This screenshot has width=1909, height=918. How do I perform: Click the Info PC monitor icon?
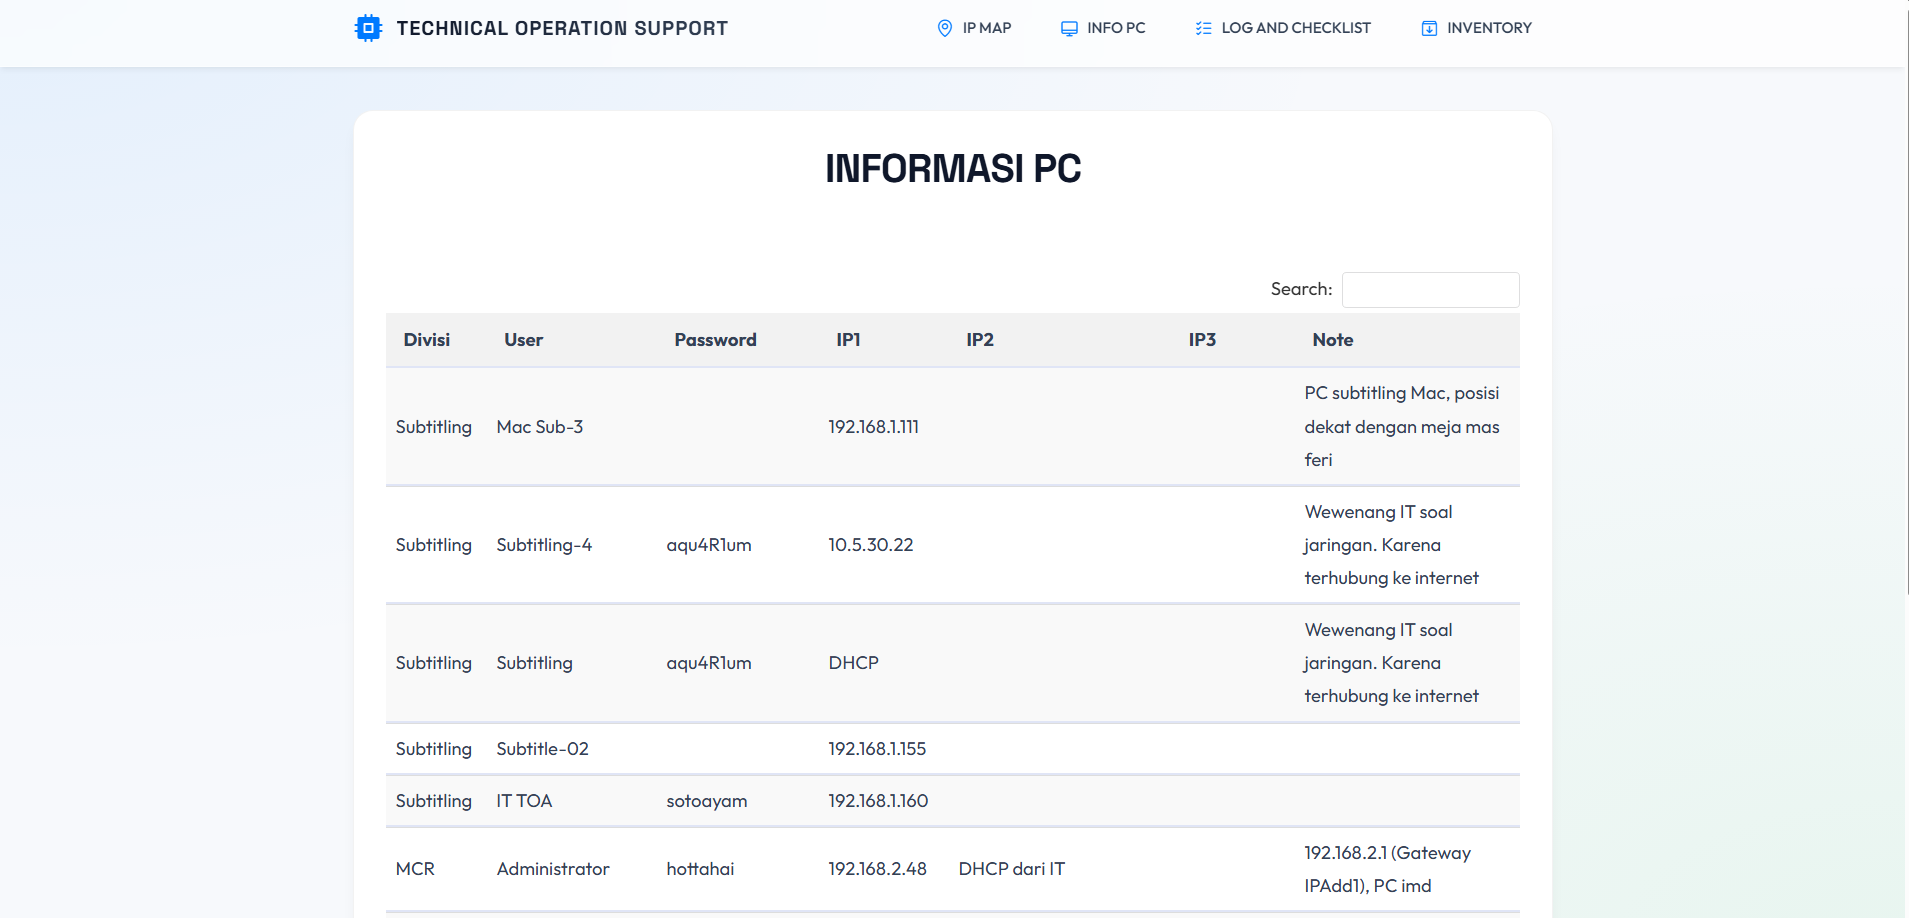1069,28
